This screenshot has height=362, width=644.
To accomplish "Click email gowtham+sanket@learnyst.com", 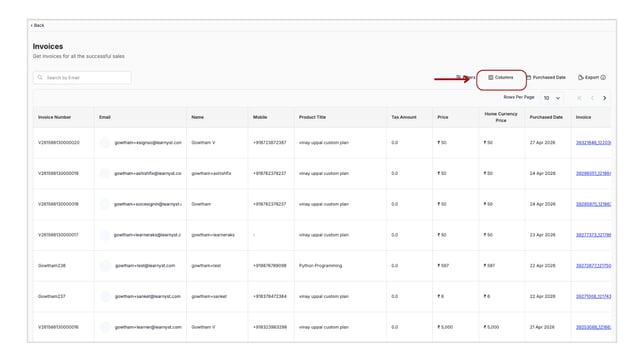I will 147,296.
